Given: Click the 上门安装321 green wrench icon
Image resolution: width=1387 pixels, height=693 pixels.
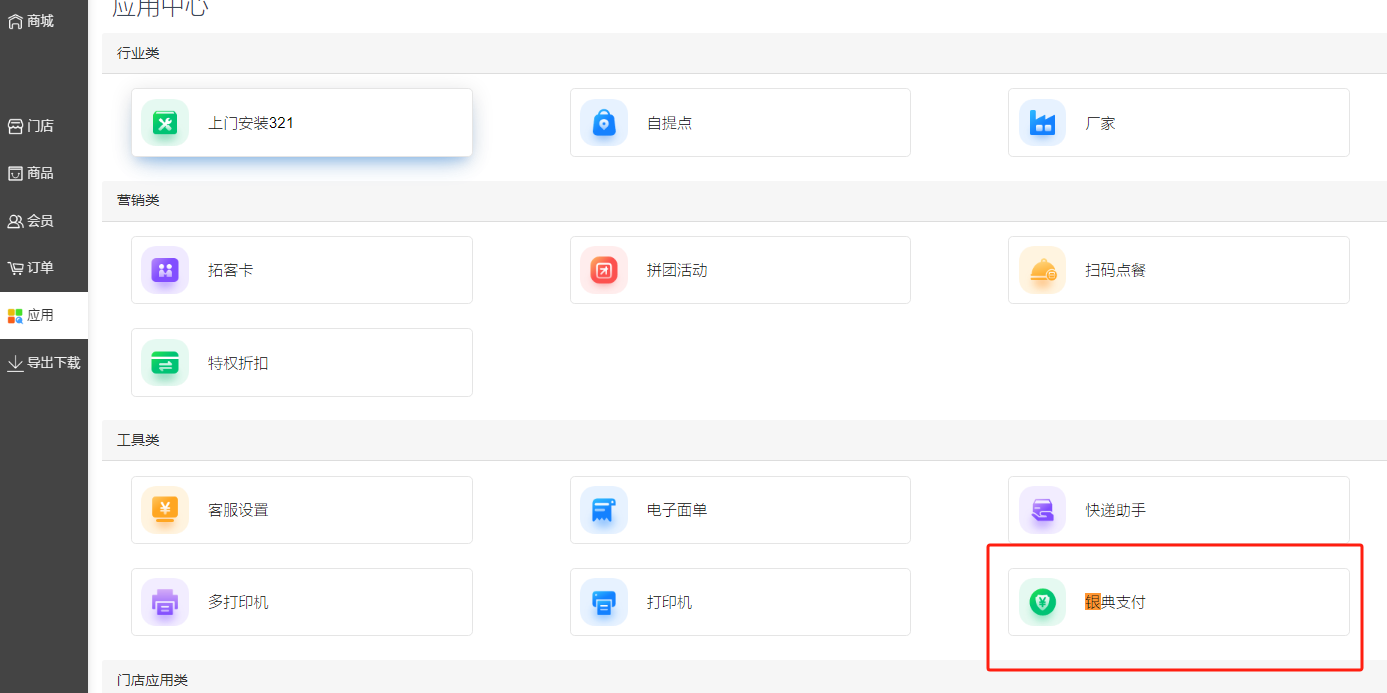Looking at the screenshot, I should click(165, 123).
